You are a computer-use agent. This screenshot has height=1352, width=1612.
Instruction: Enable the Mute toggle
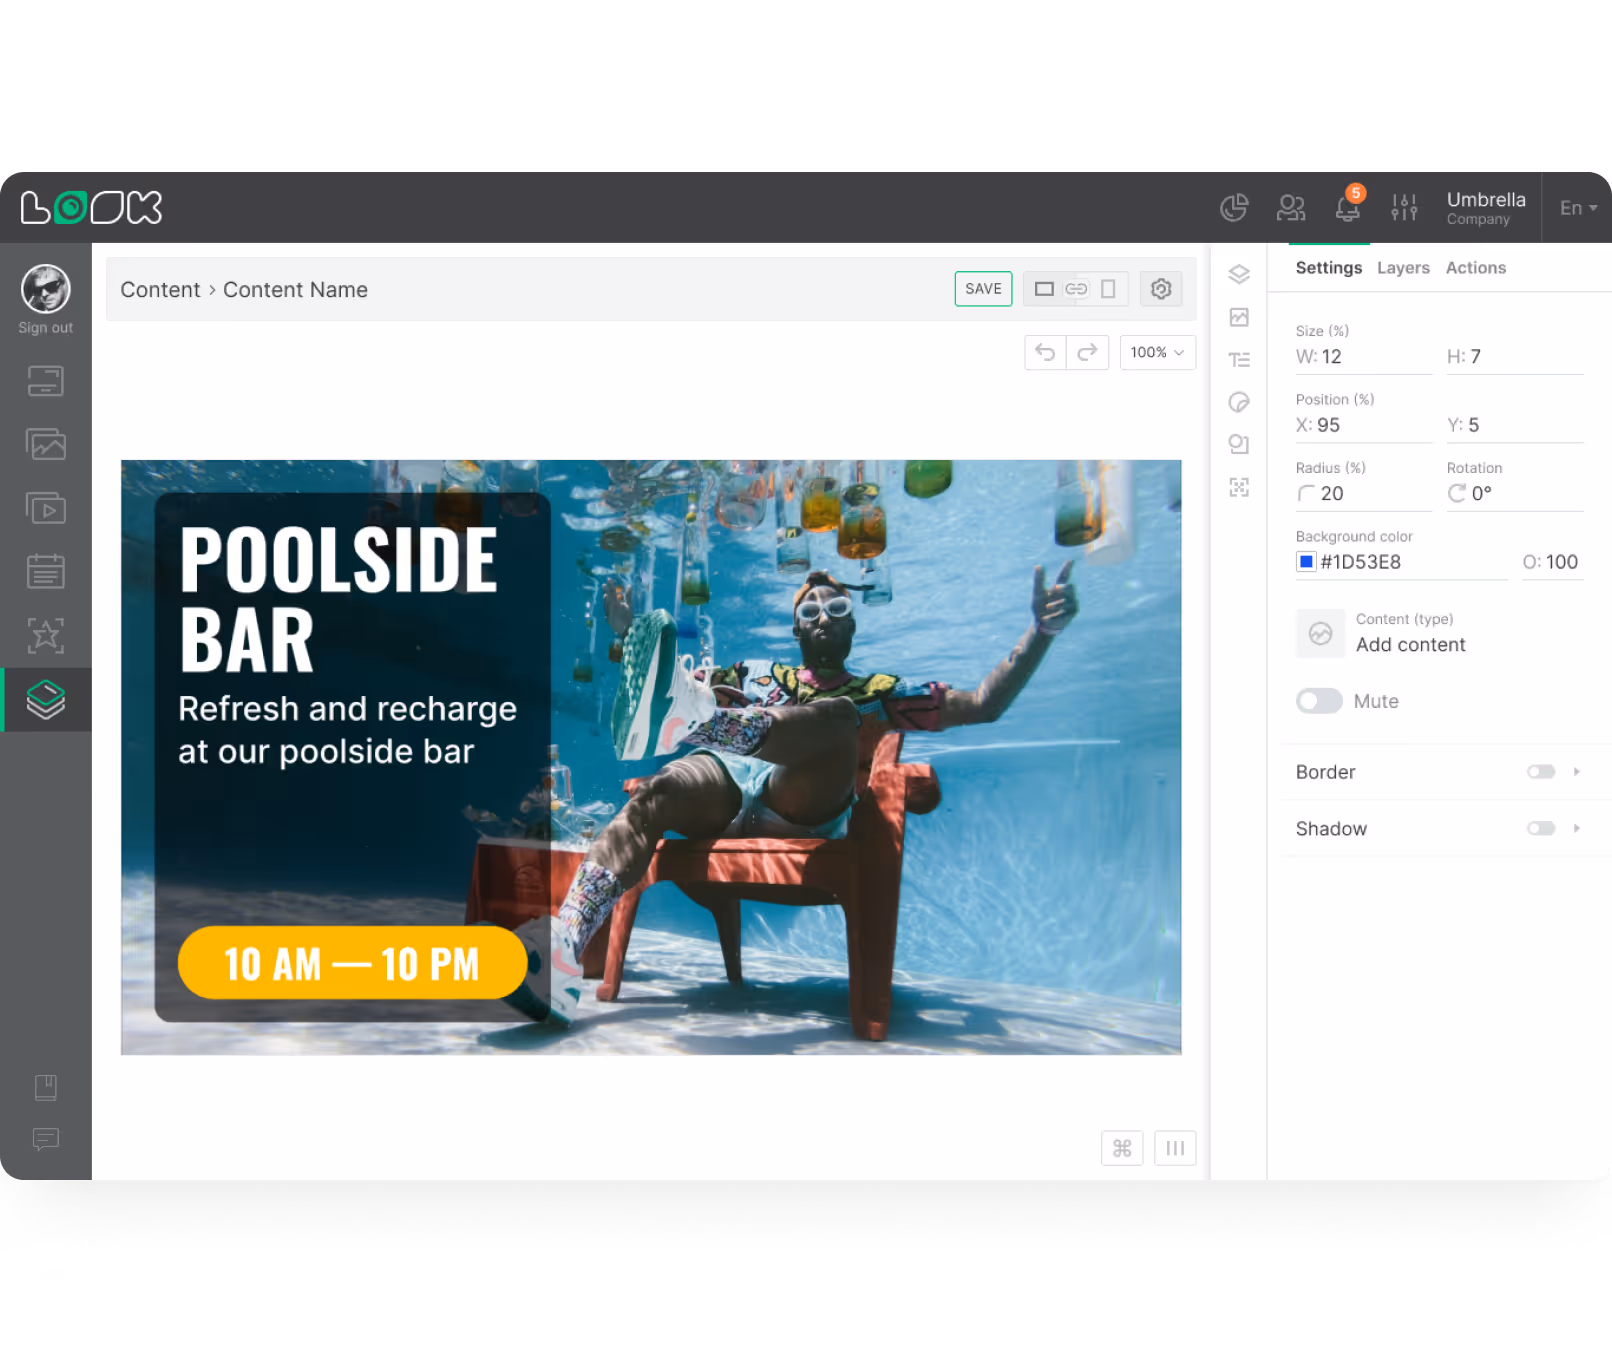click(x=1319, y=701)
